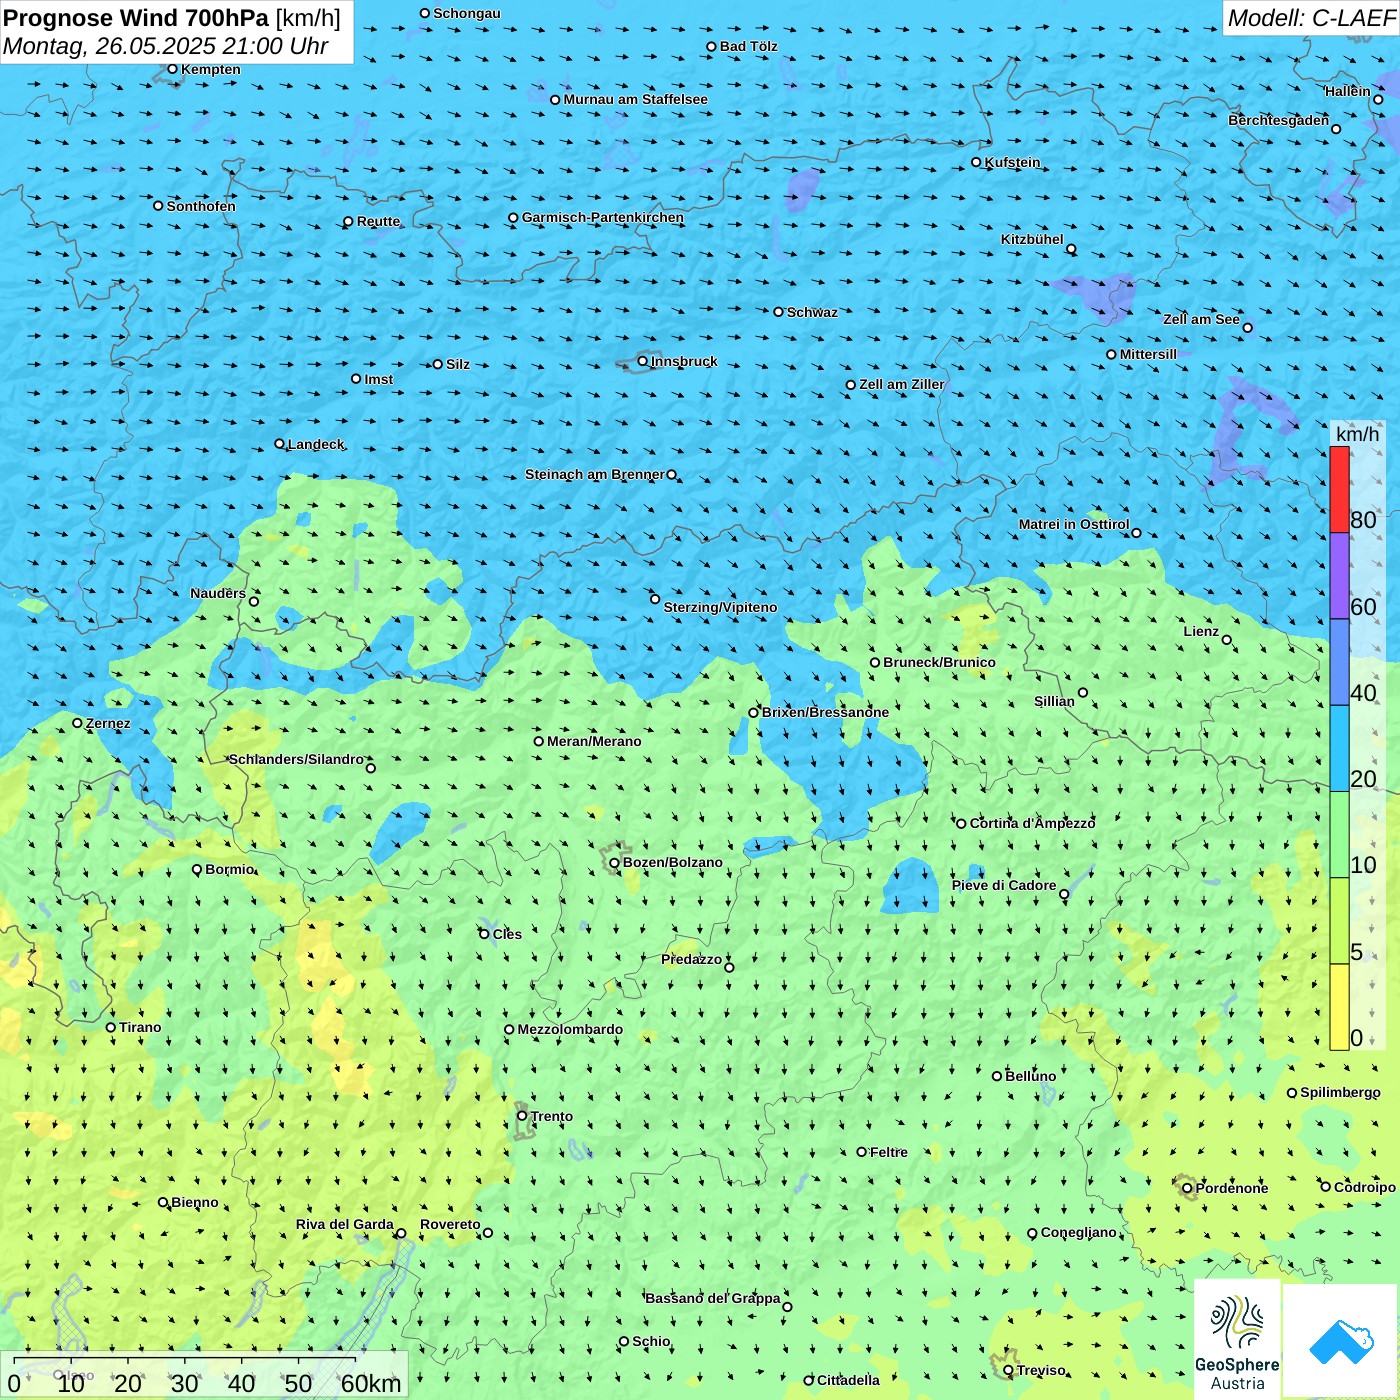The width and height of the screenshot is (1400, 1400).
Task: Click the blue cloud logo in the corner
Action: pyautogui.click(x=1341, y=1341)
